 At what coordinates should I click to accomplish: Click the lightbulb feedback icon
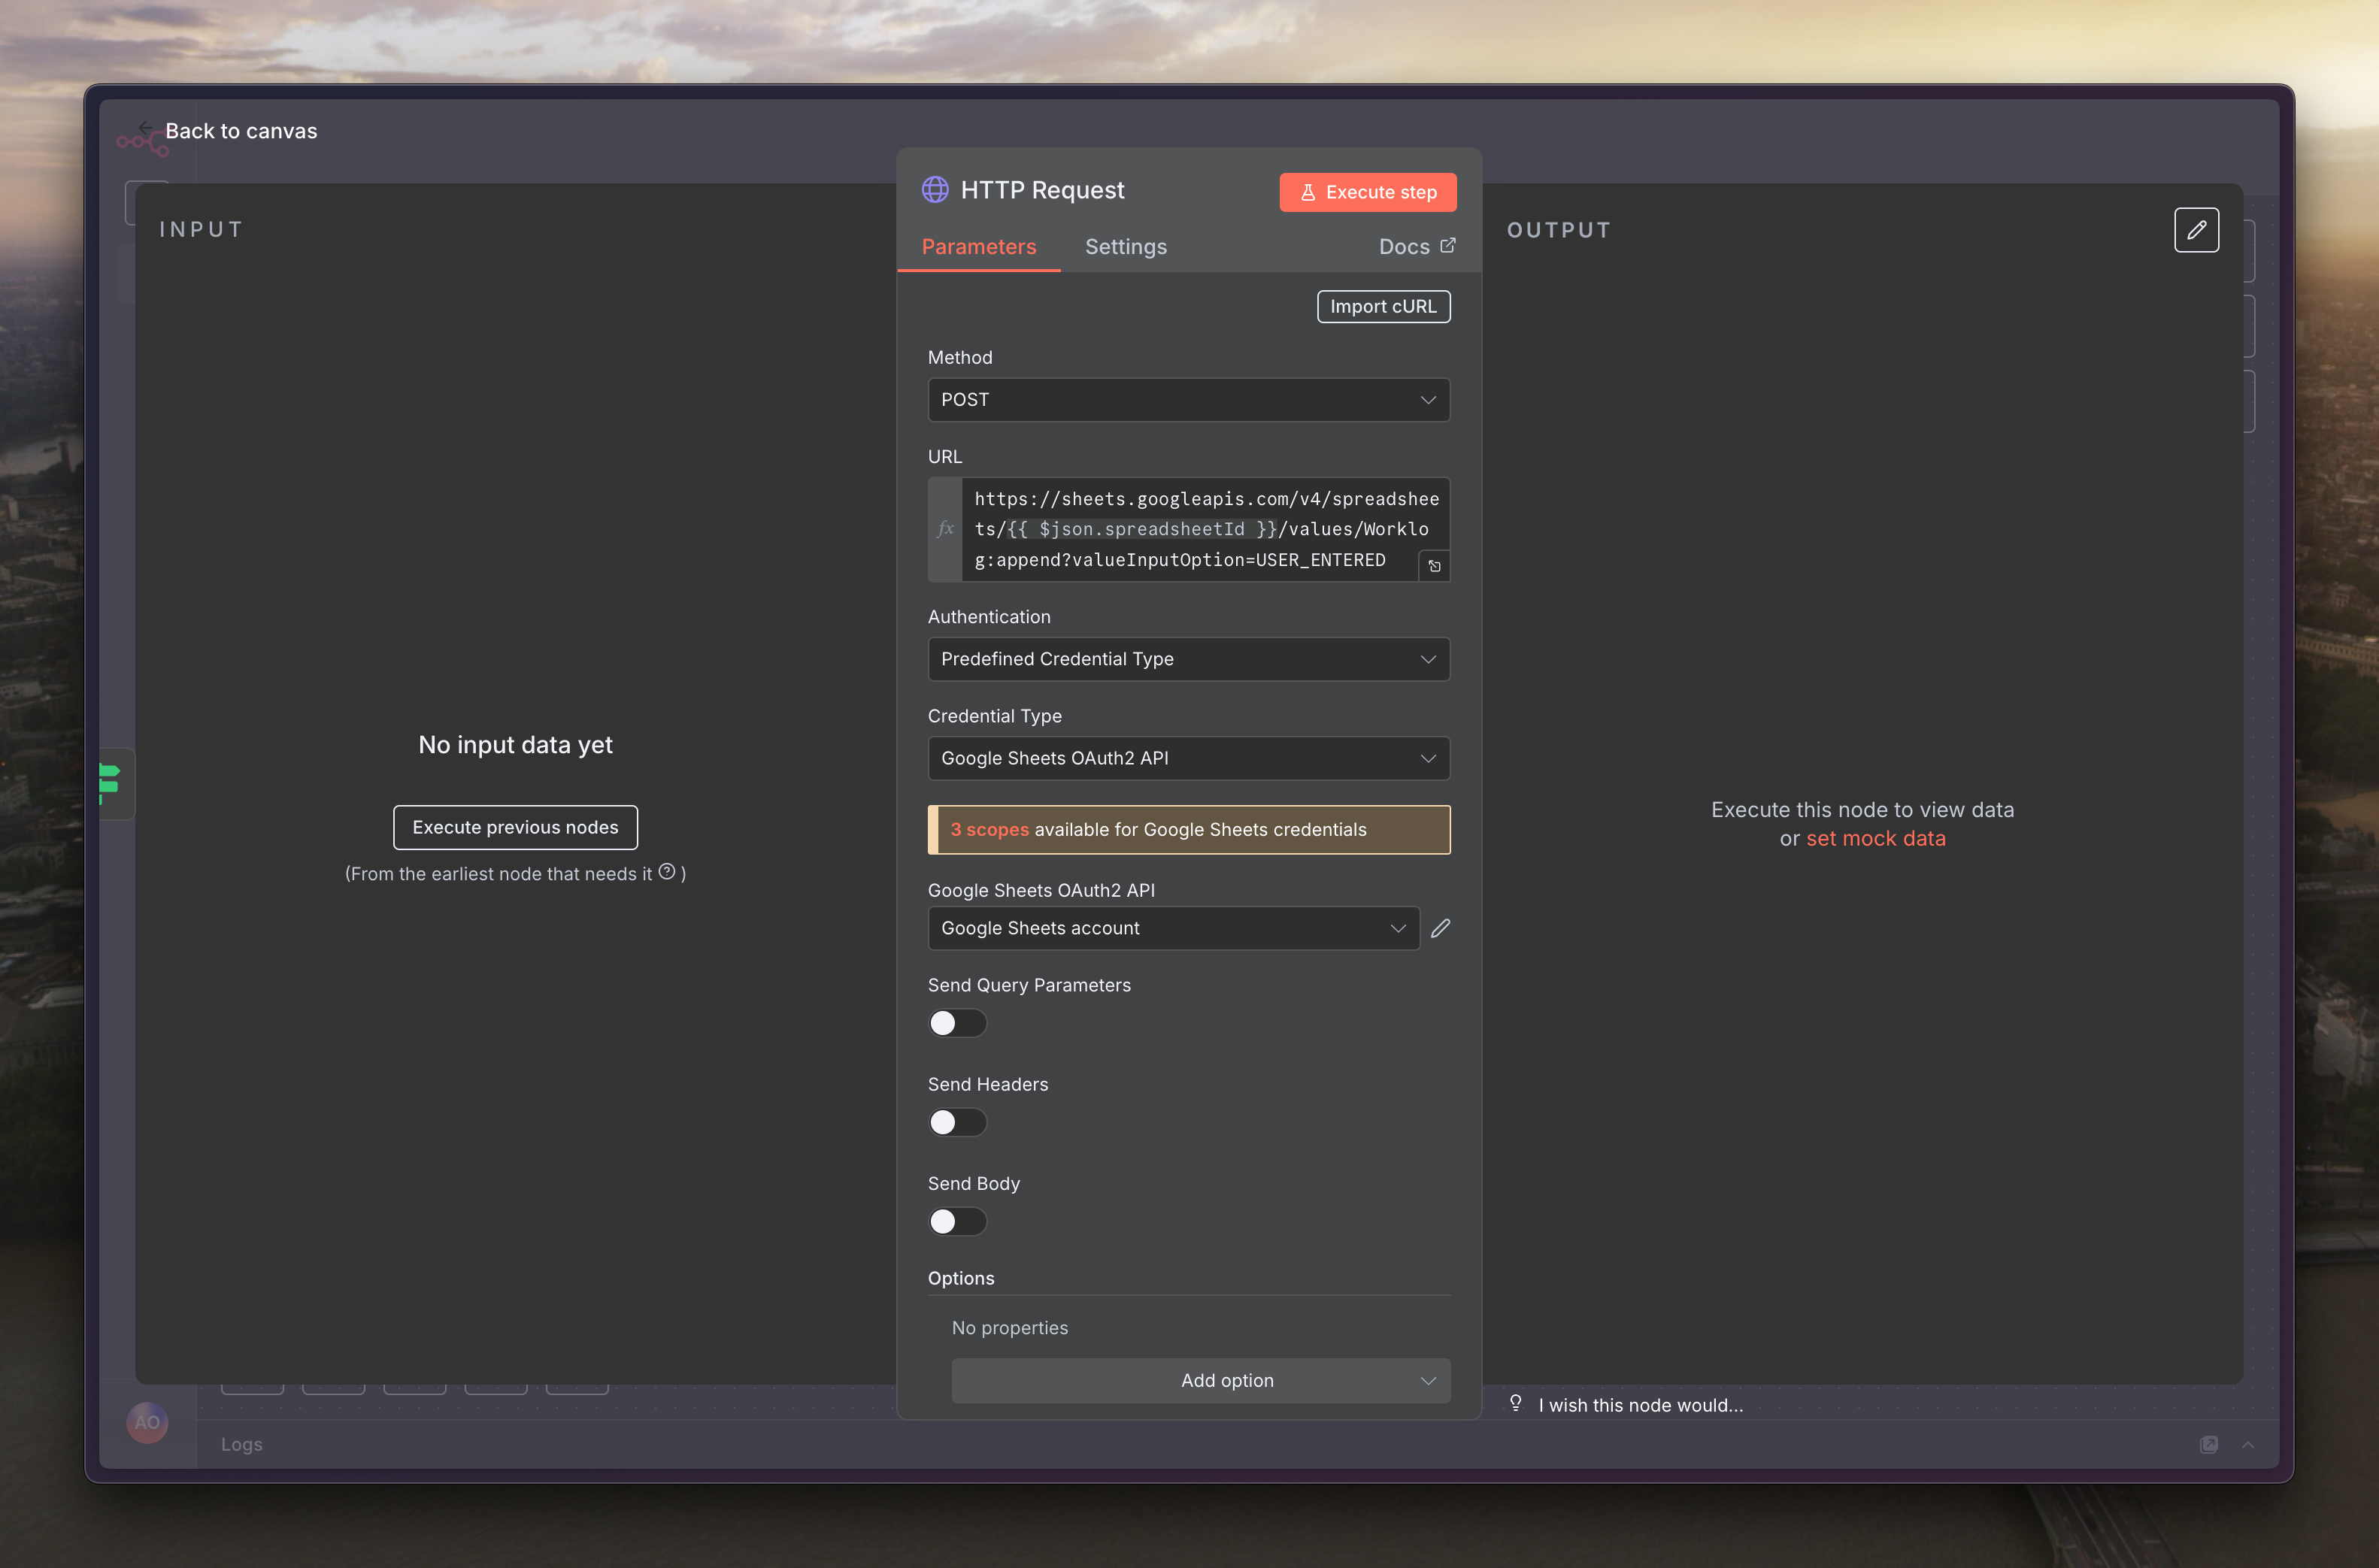coord(1515,1403)
